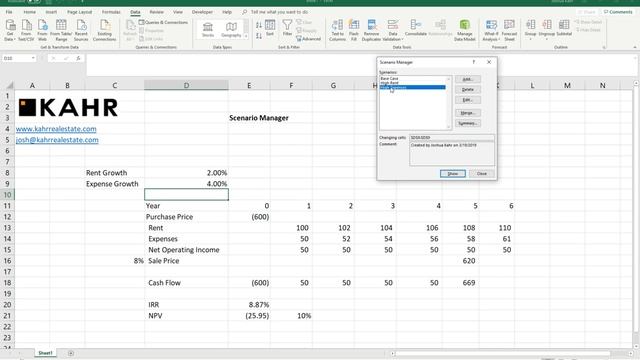Switch to the Home tab

click(x=29, y=12)
